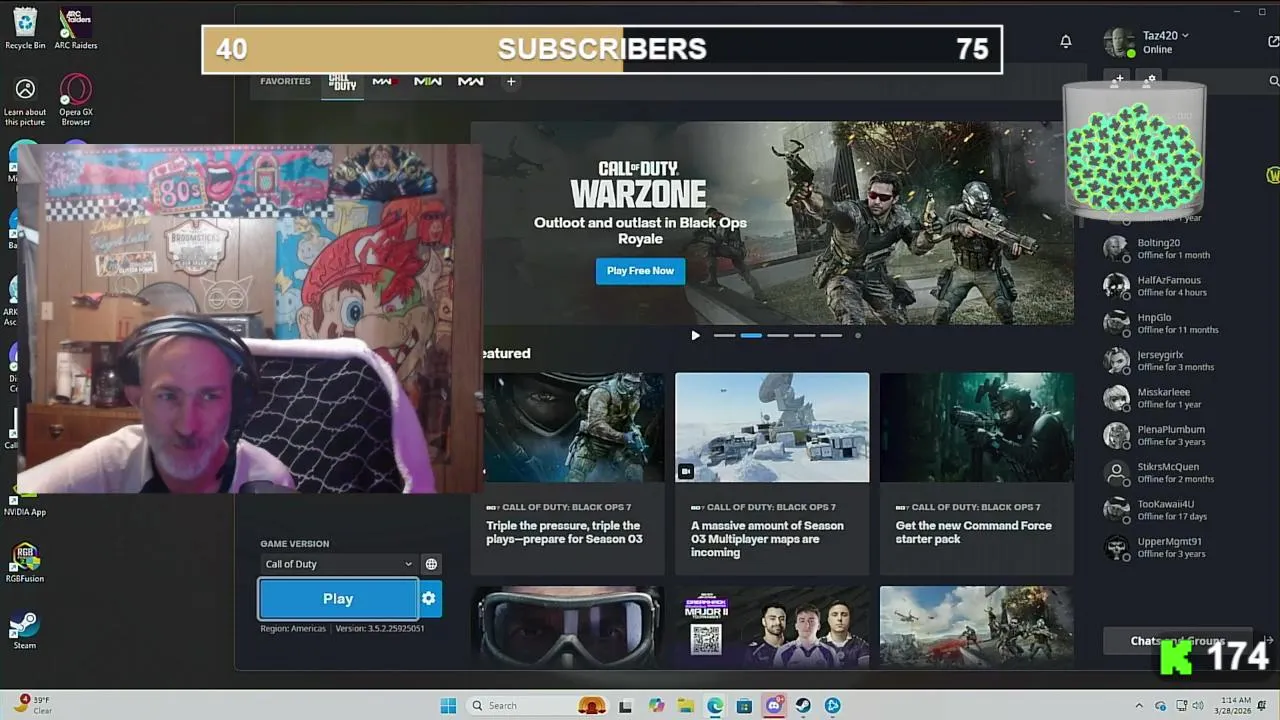
Task: Open the Opera GX Browser shortcut
Action: (76, 100)
